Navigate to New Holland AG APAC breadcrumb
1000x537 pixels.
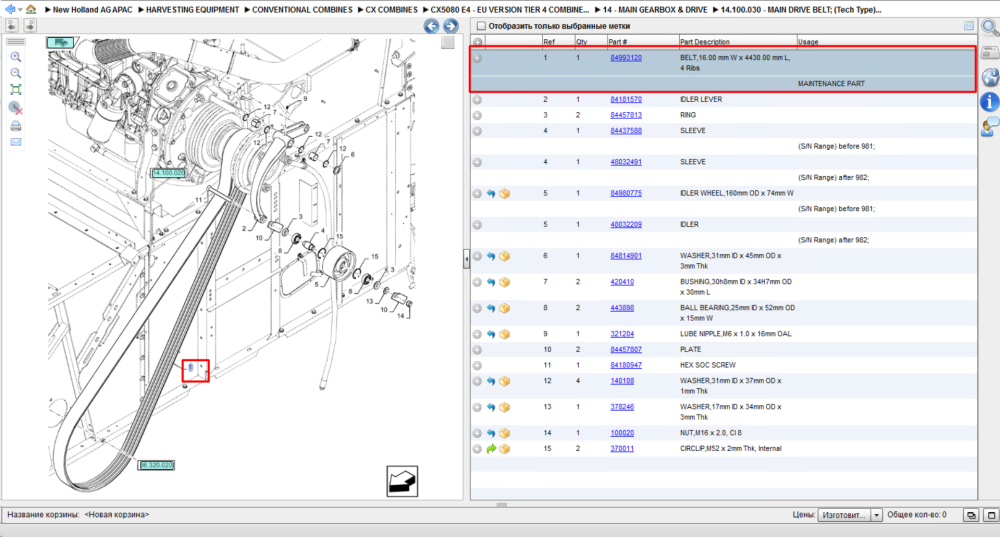(93, 10)
